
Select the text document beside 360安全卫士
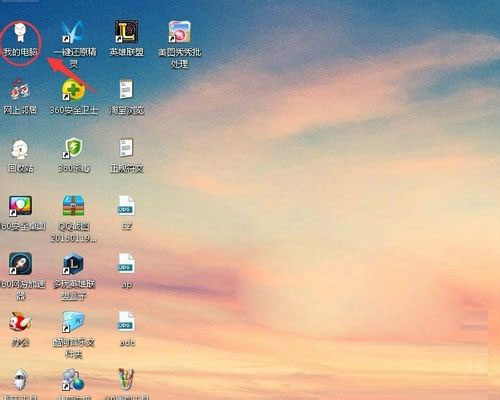pos(126,89)
